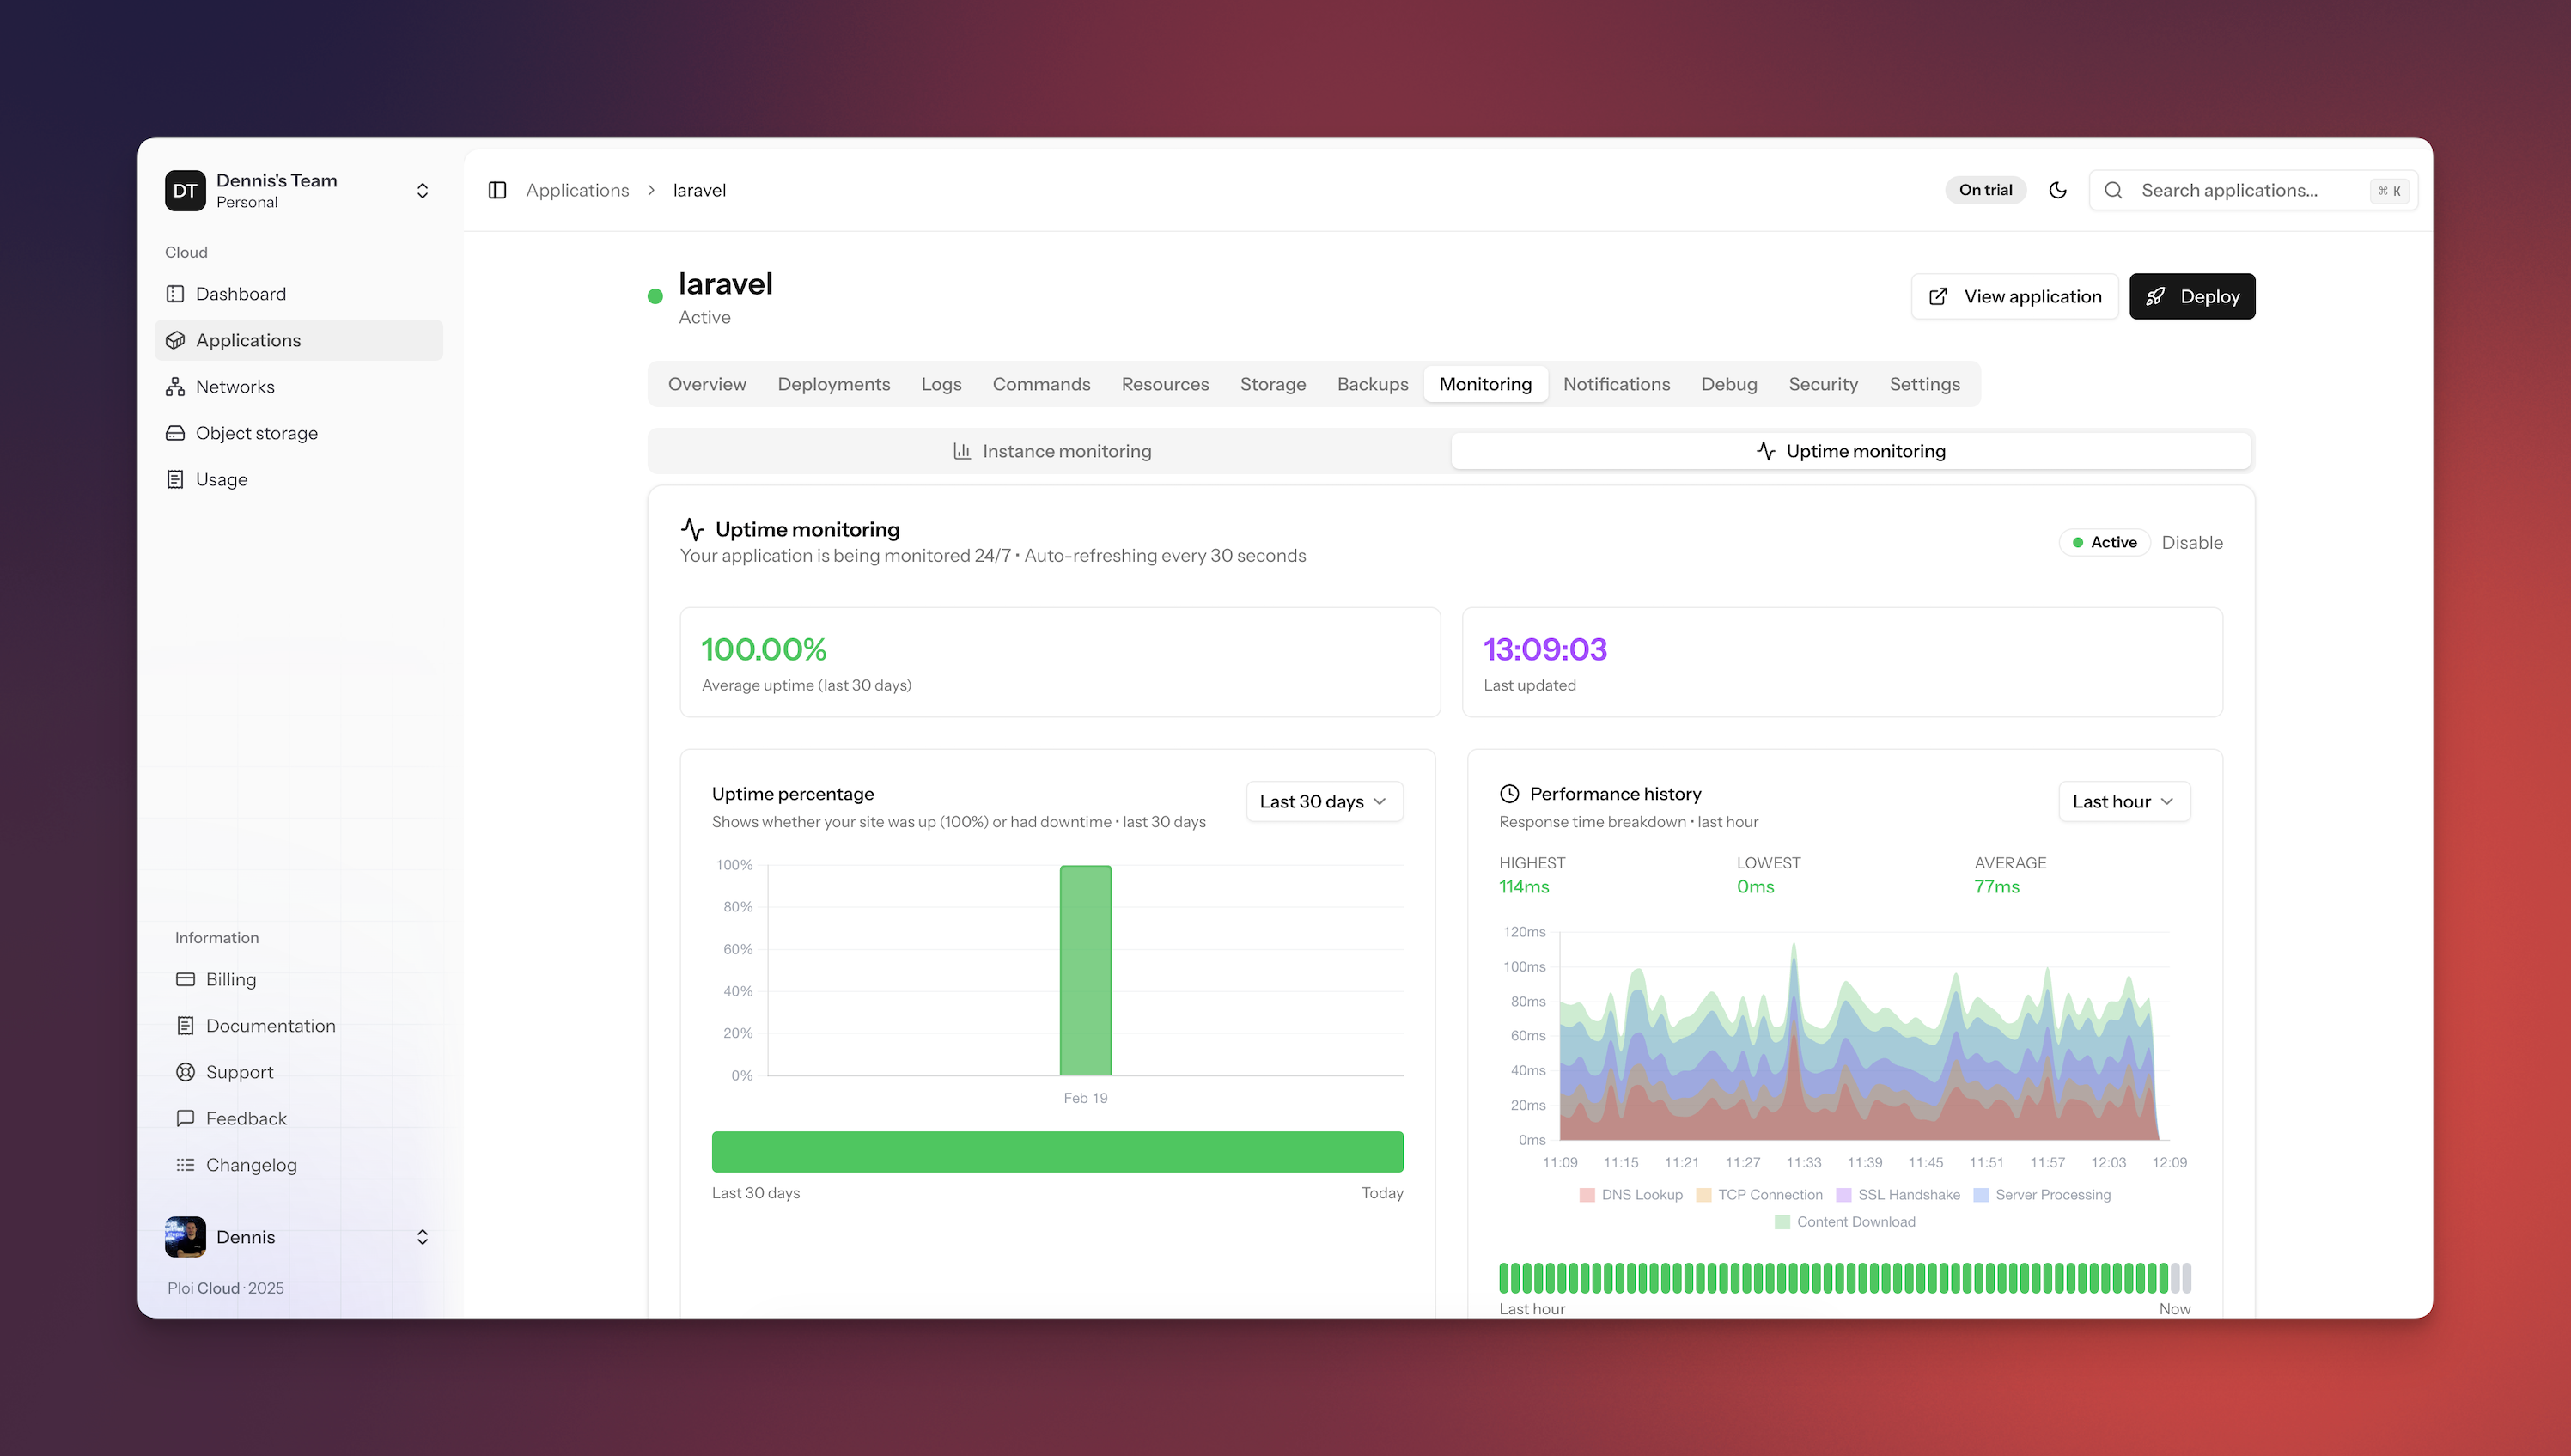Click the Support lifebuoy icon
Viewport: 2571px width, 1456px height.
coord(185,1072)
